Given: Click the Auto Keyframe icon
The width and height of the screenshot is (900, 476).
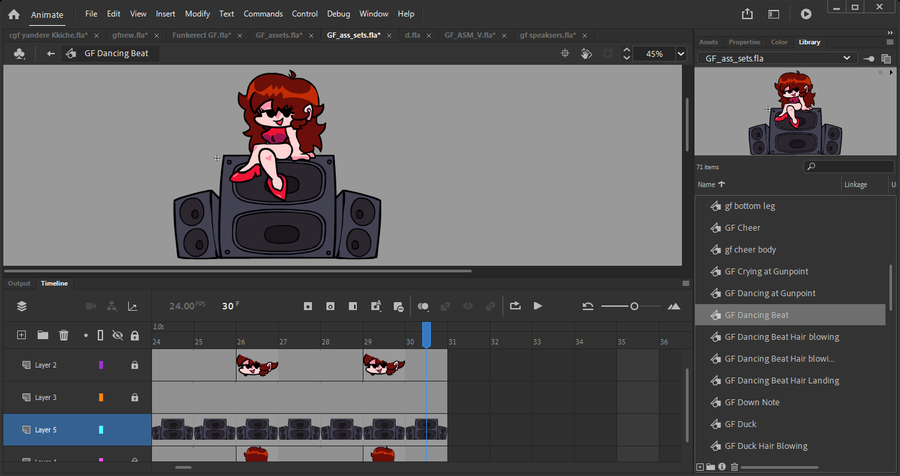Looking at the screenshot, I should (x=376, y=306).
